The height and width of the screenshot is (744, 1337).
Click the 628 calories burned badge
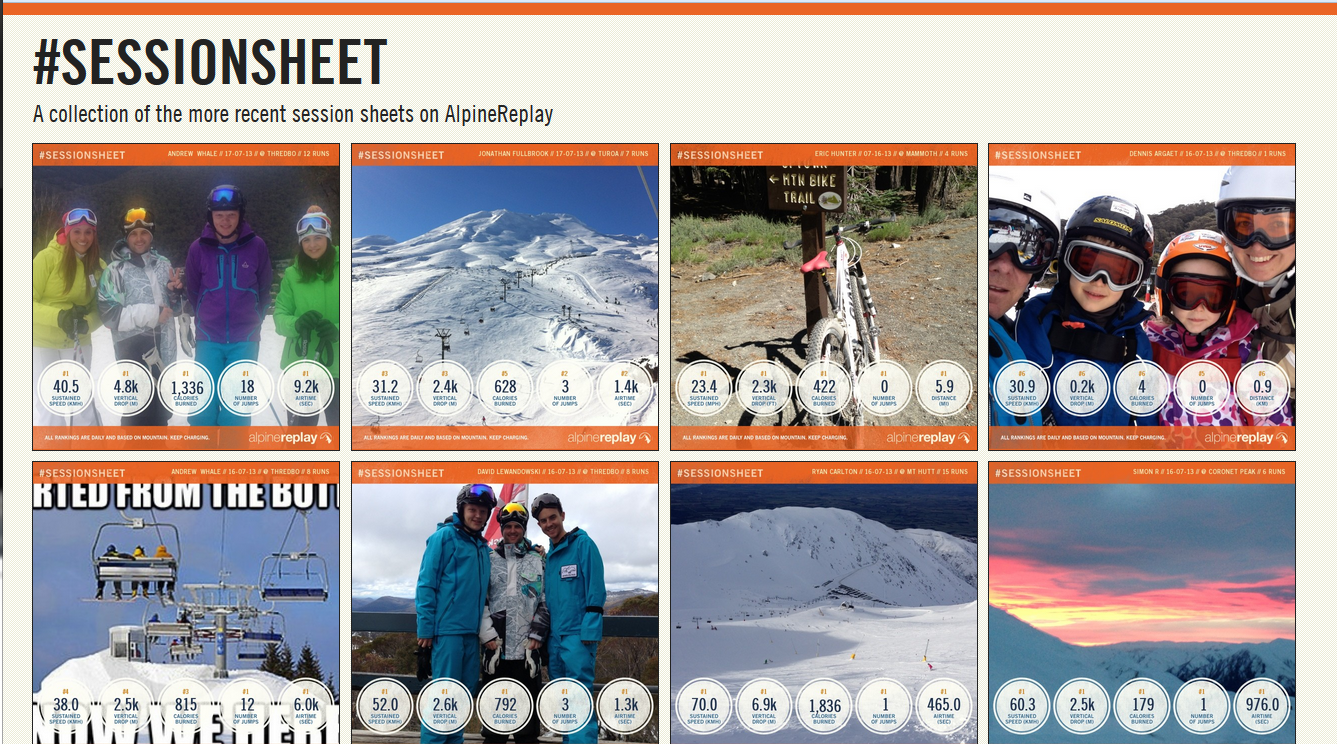505,388
